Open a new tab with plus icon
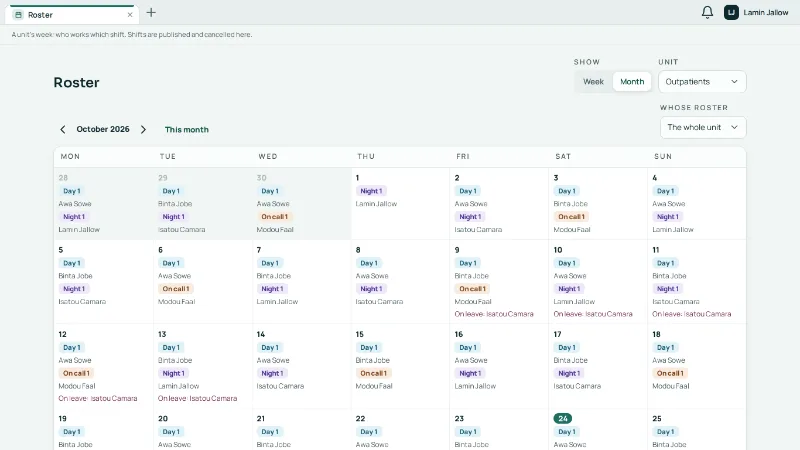 pos(151,13)
